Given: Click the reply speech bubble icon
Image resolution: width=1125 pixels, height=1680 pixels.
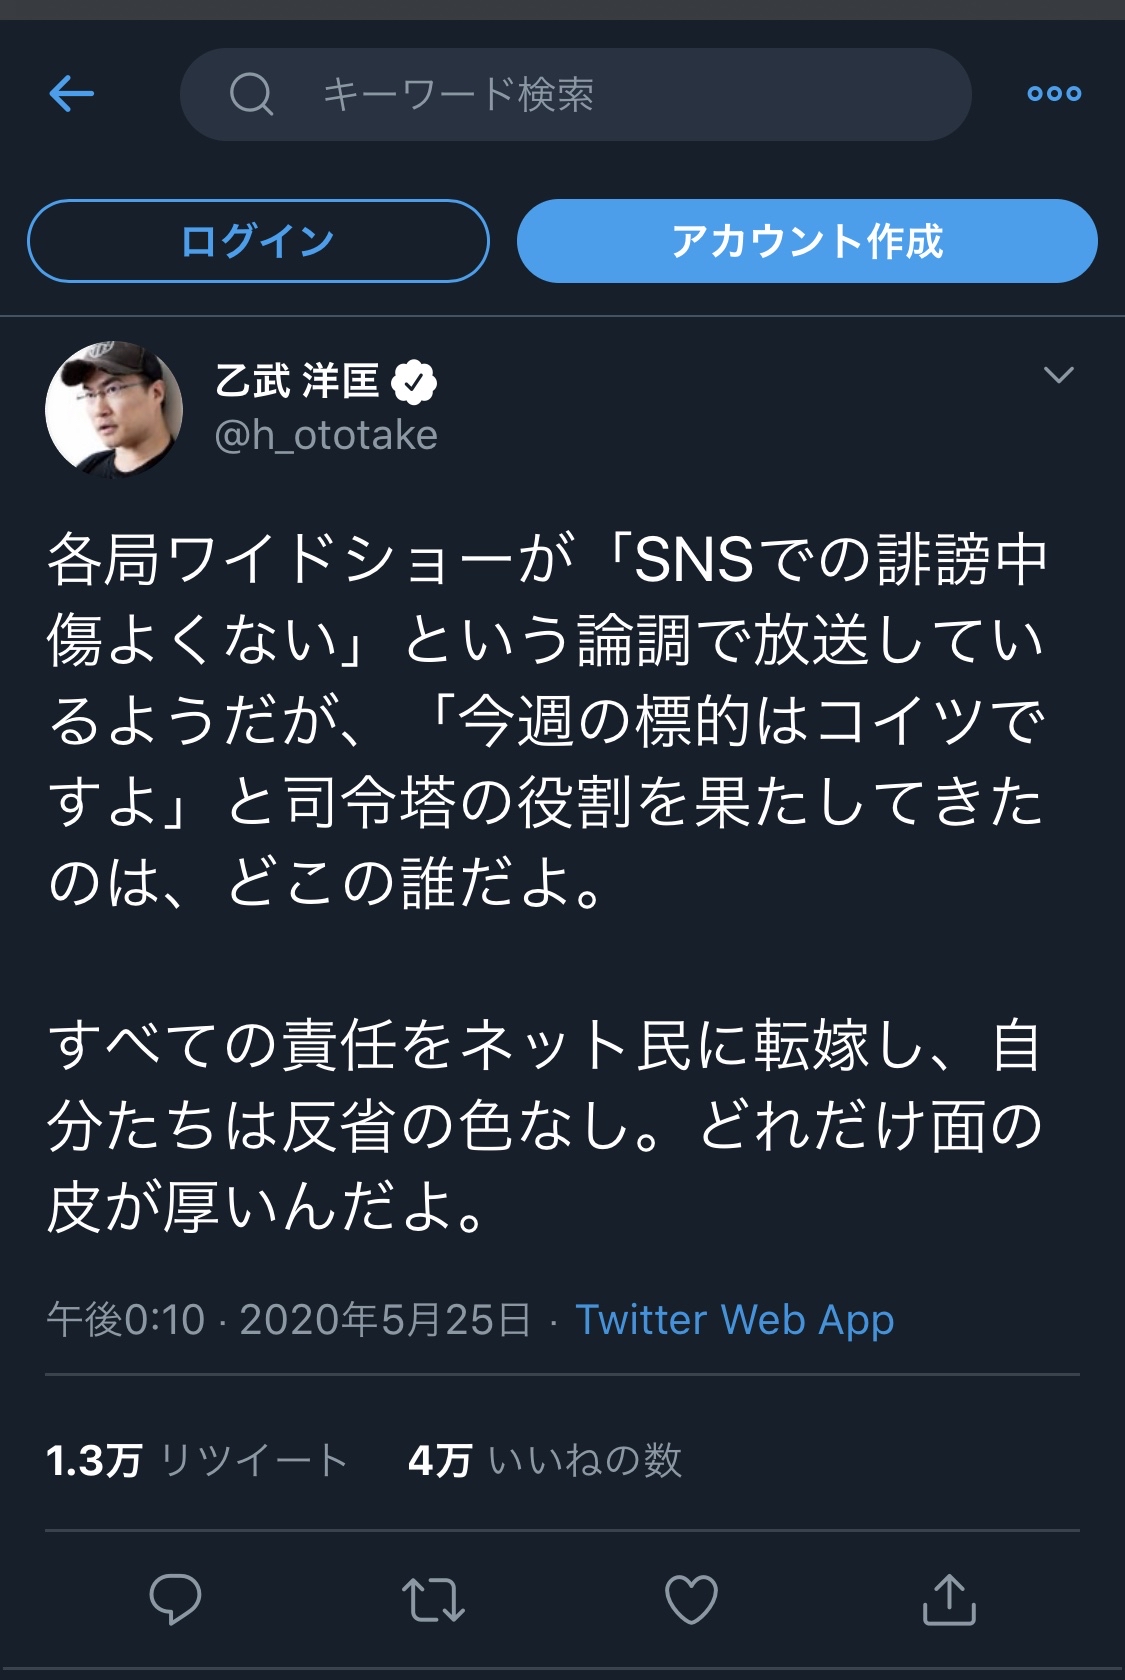Looking at the screenshot, I should [175, 1598].
